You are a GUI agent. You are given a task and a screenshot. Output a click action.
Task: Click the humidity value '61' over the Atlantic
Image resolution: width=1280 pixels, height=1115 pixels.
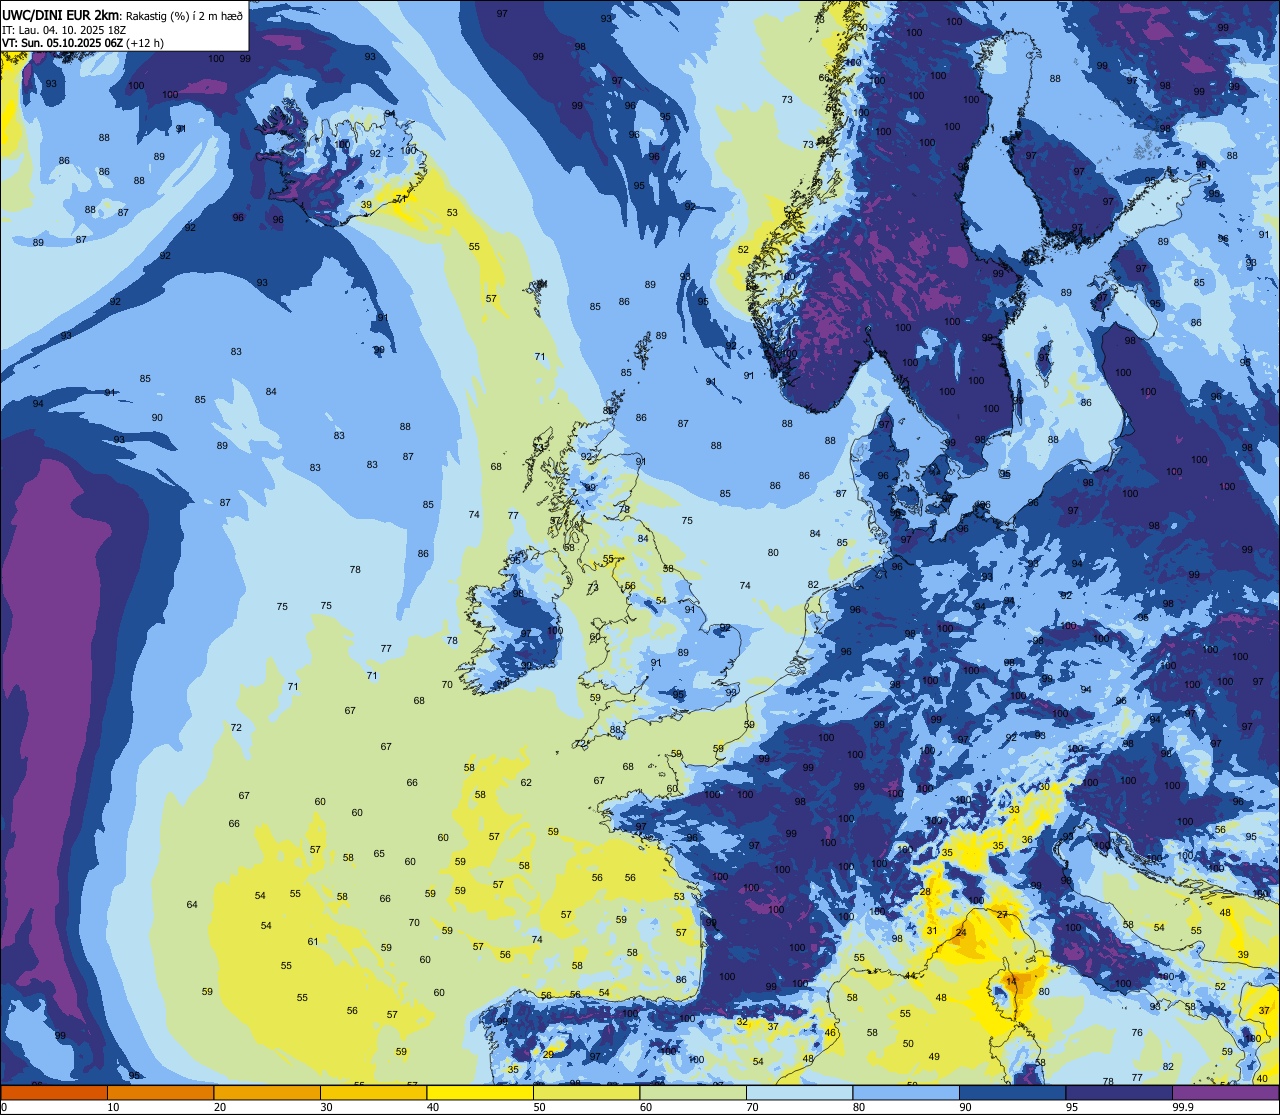click(x=313, y=942)
